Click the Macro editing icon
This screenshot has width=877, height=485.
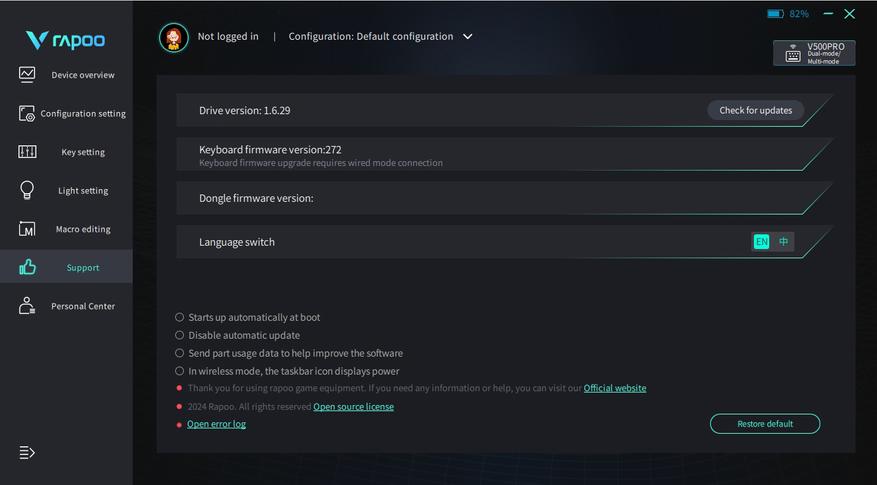[27, 229]
